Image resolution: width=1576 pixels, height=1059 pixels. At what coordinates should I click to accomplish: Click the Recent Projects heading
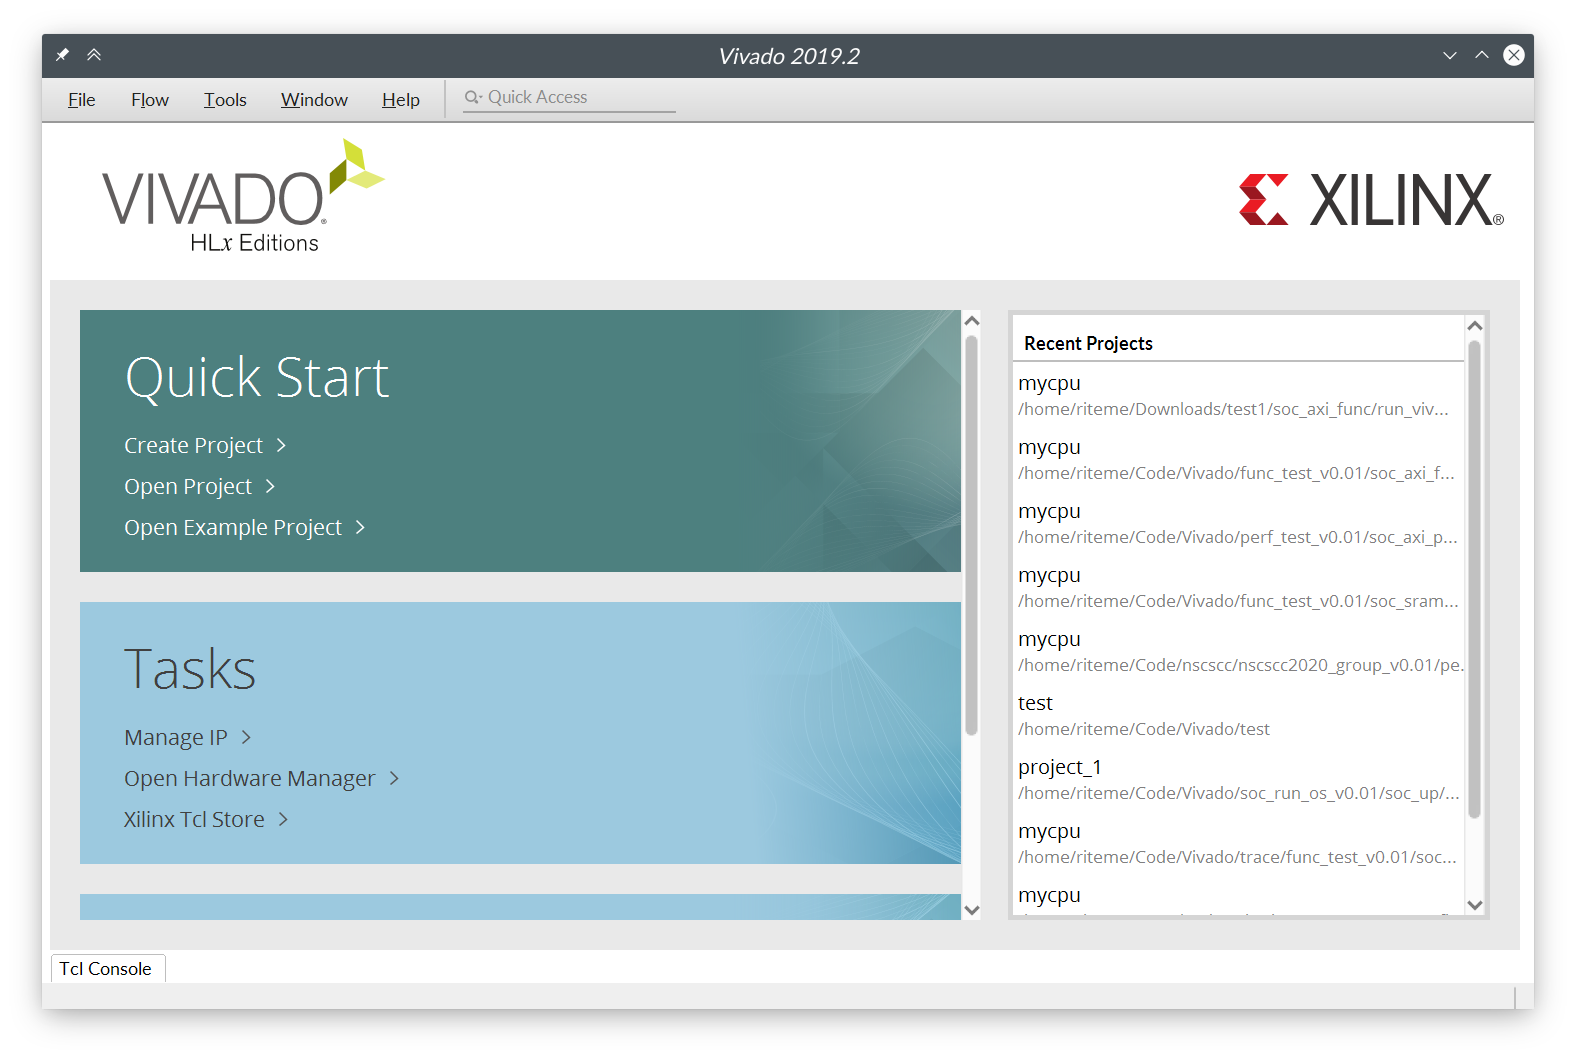coord(1088,343)
